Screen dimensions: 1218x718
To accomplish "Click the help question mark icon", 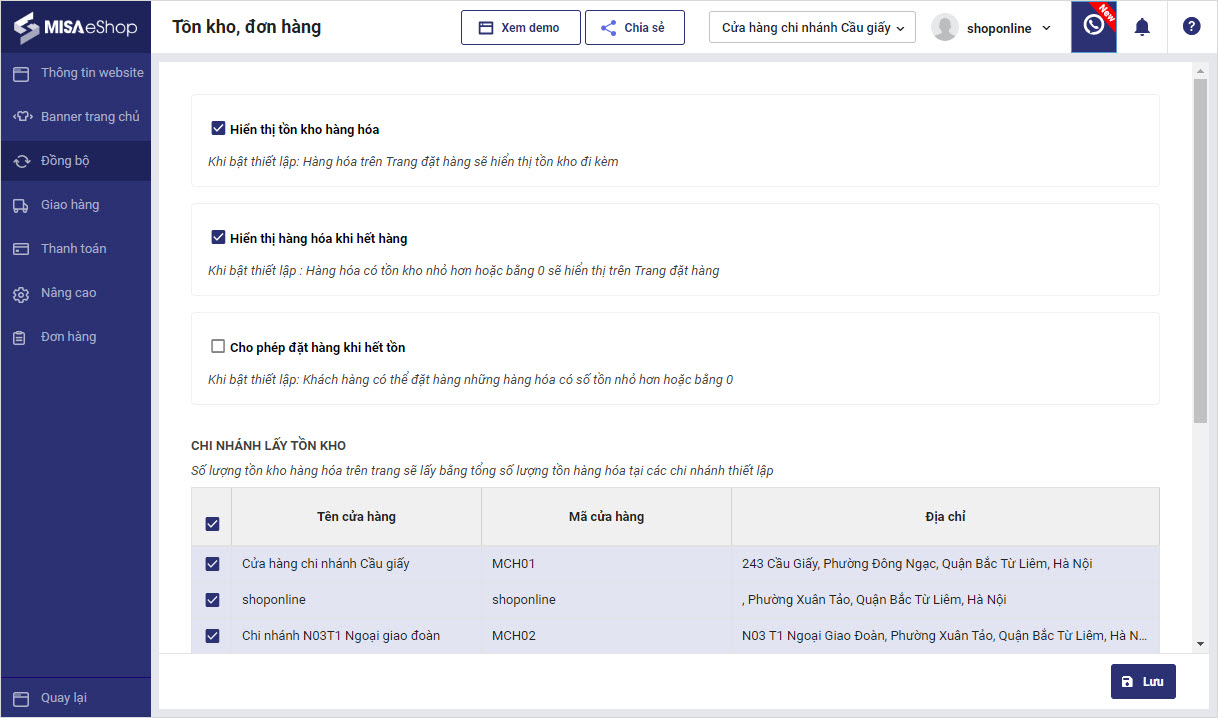I will [x=1191, y=27].
